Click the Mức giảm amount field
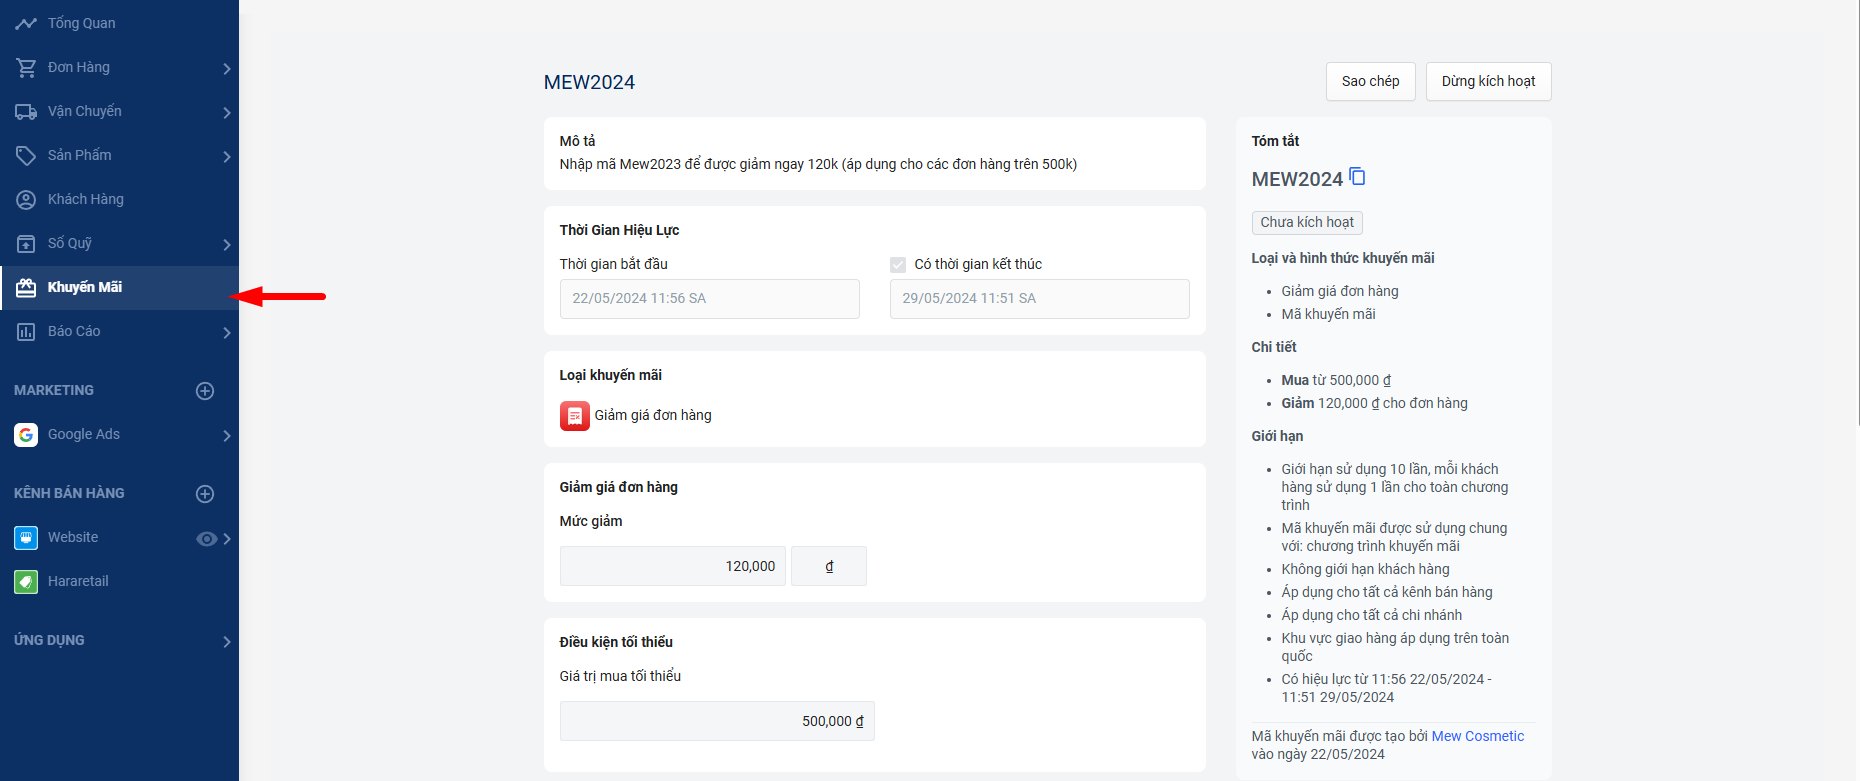1860x781 pixels. point(673,566)
